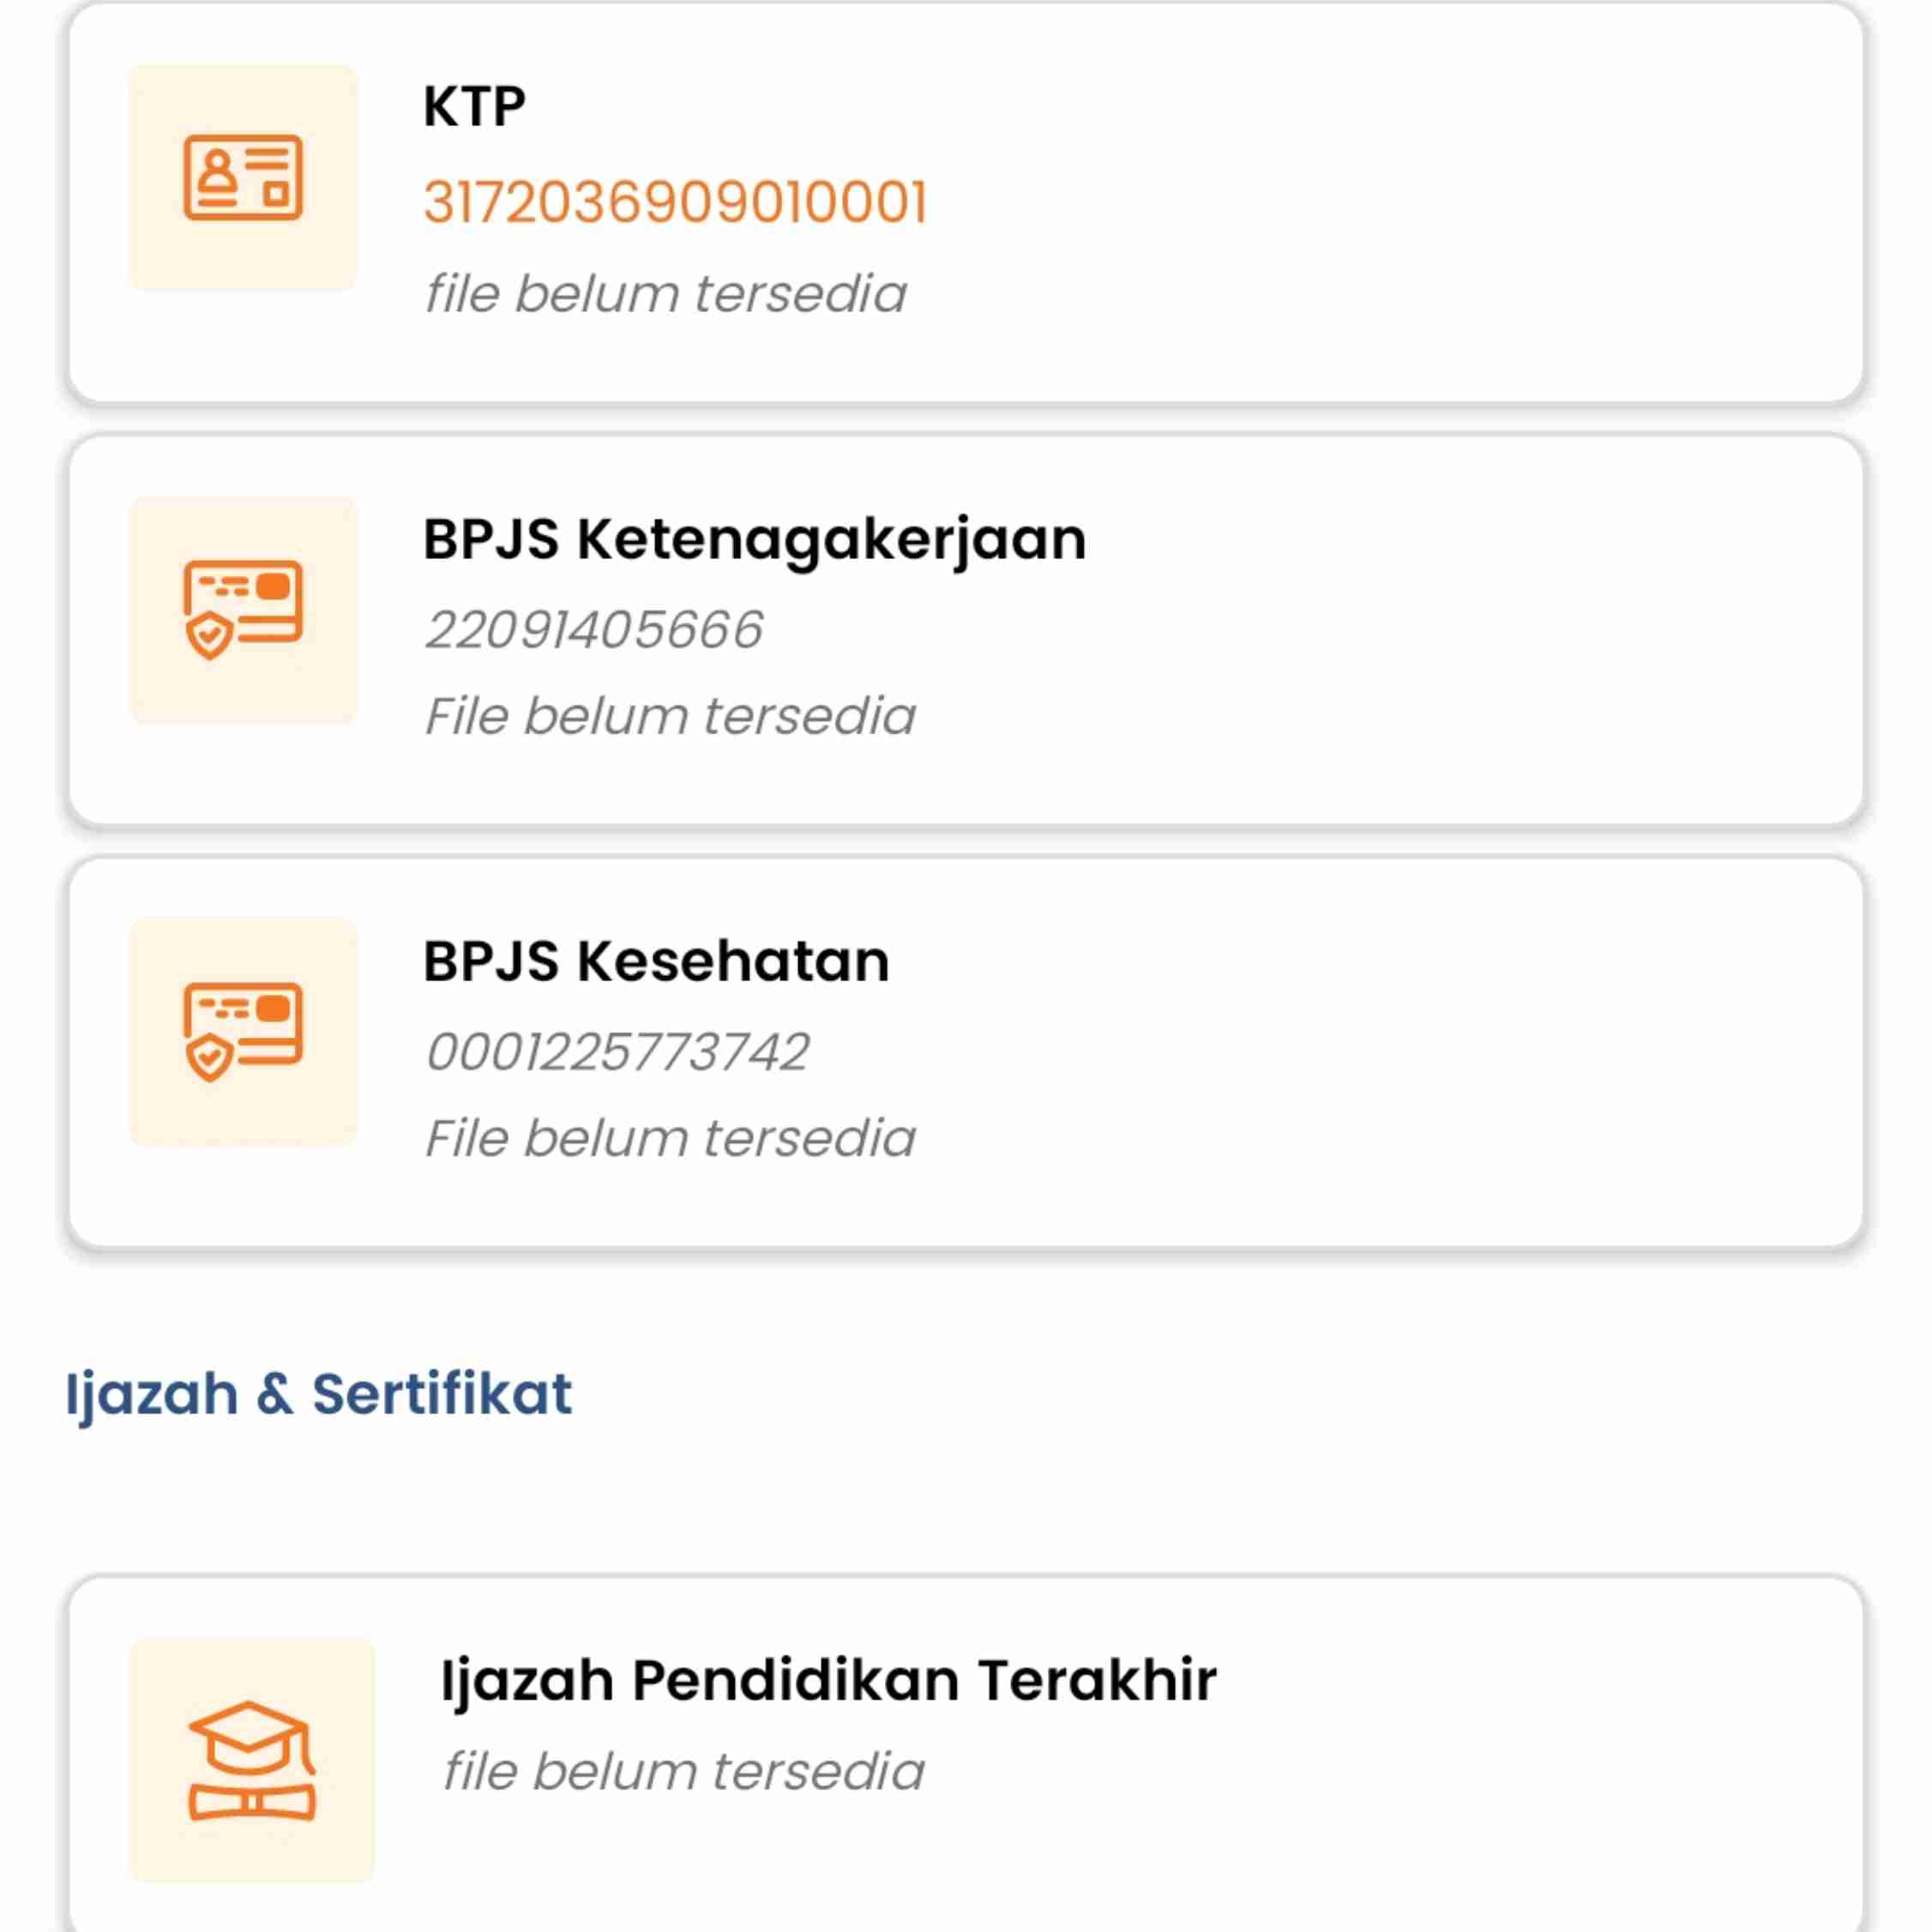1932x1932 pixels.
Task: Select the BPJS Kesehatan title
Action: pyautogui.click(x=656, y=961)
